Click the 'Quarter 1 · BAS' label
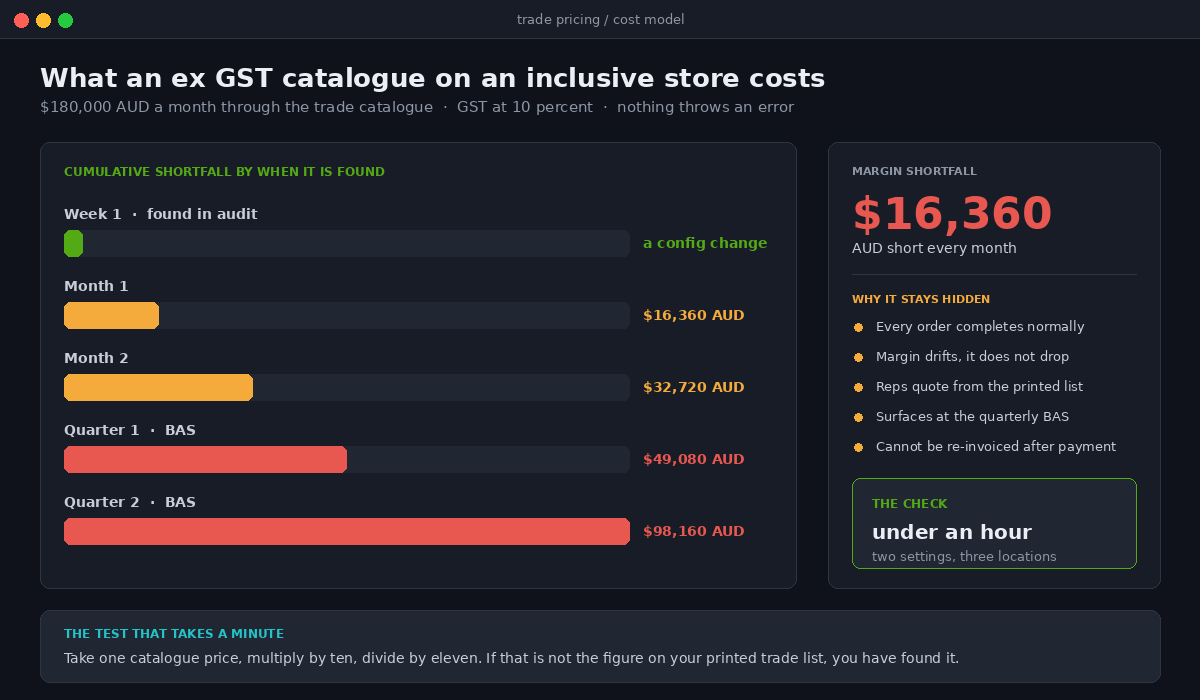This screenshot has height=700, width=1200. 130,430
